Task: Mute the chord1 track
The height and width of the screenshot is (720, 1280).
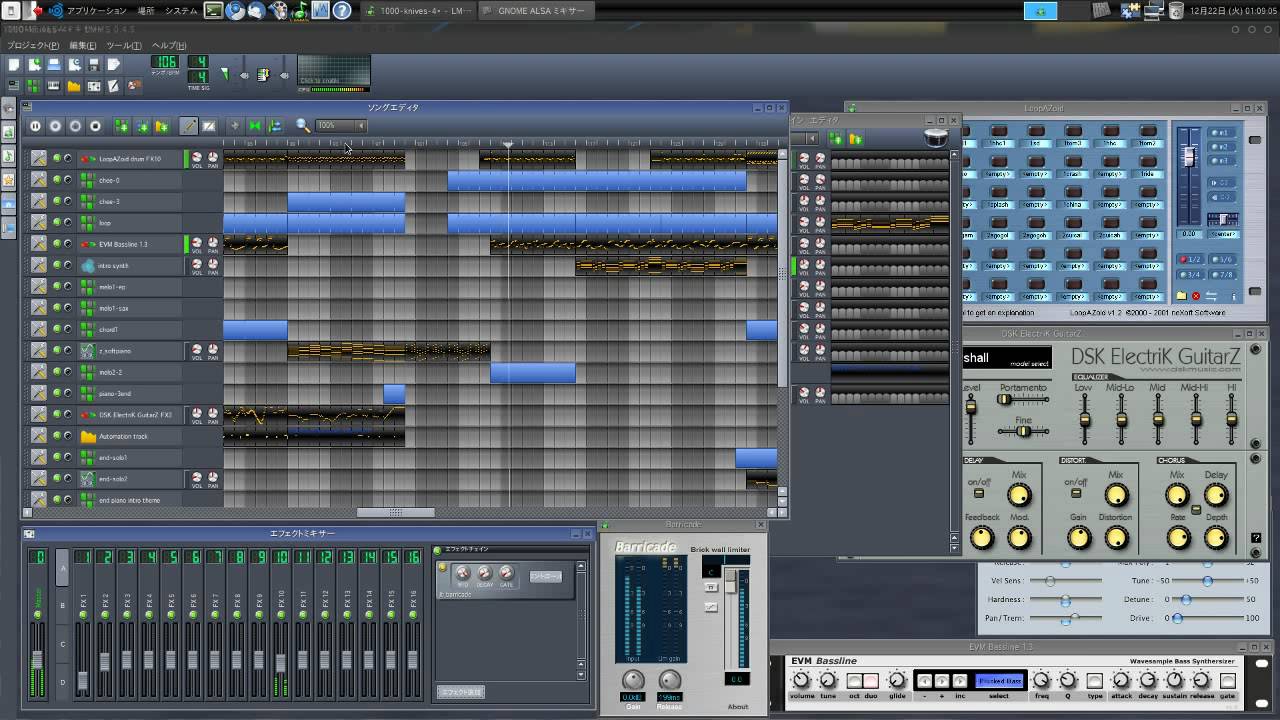Action: pyautogui.click(x=57, y=329)
